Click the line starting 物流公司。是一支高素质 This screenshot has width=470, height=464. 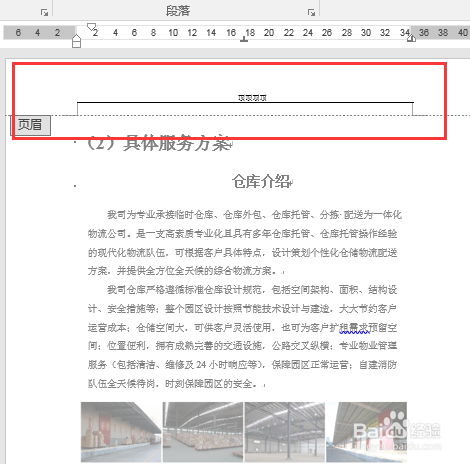pyautogui.click(x=242, y=234)
